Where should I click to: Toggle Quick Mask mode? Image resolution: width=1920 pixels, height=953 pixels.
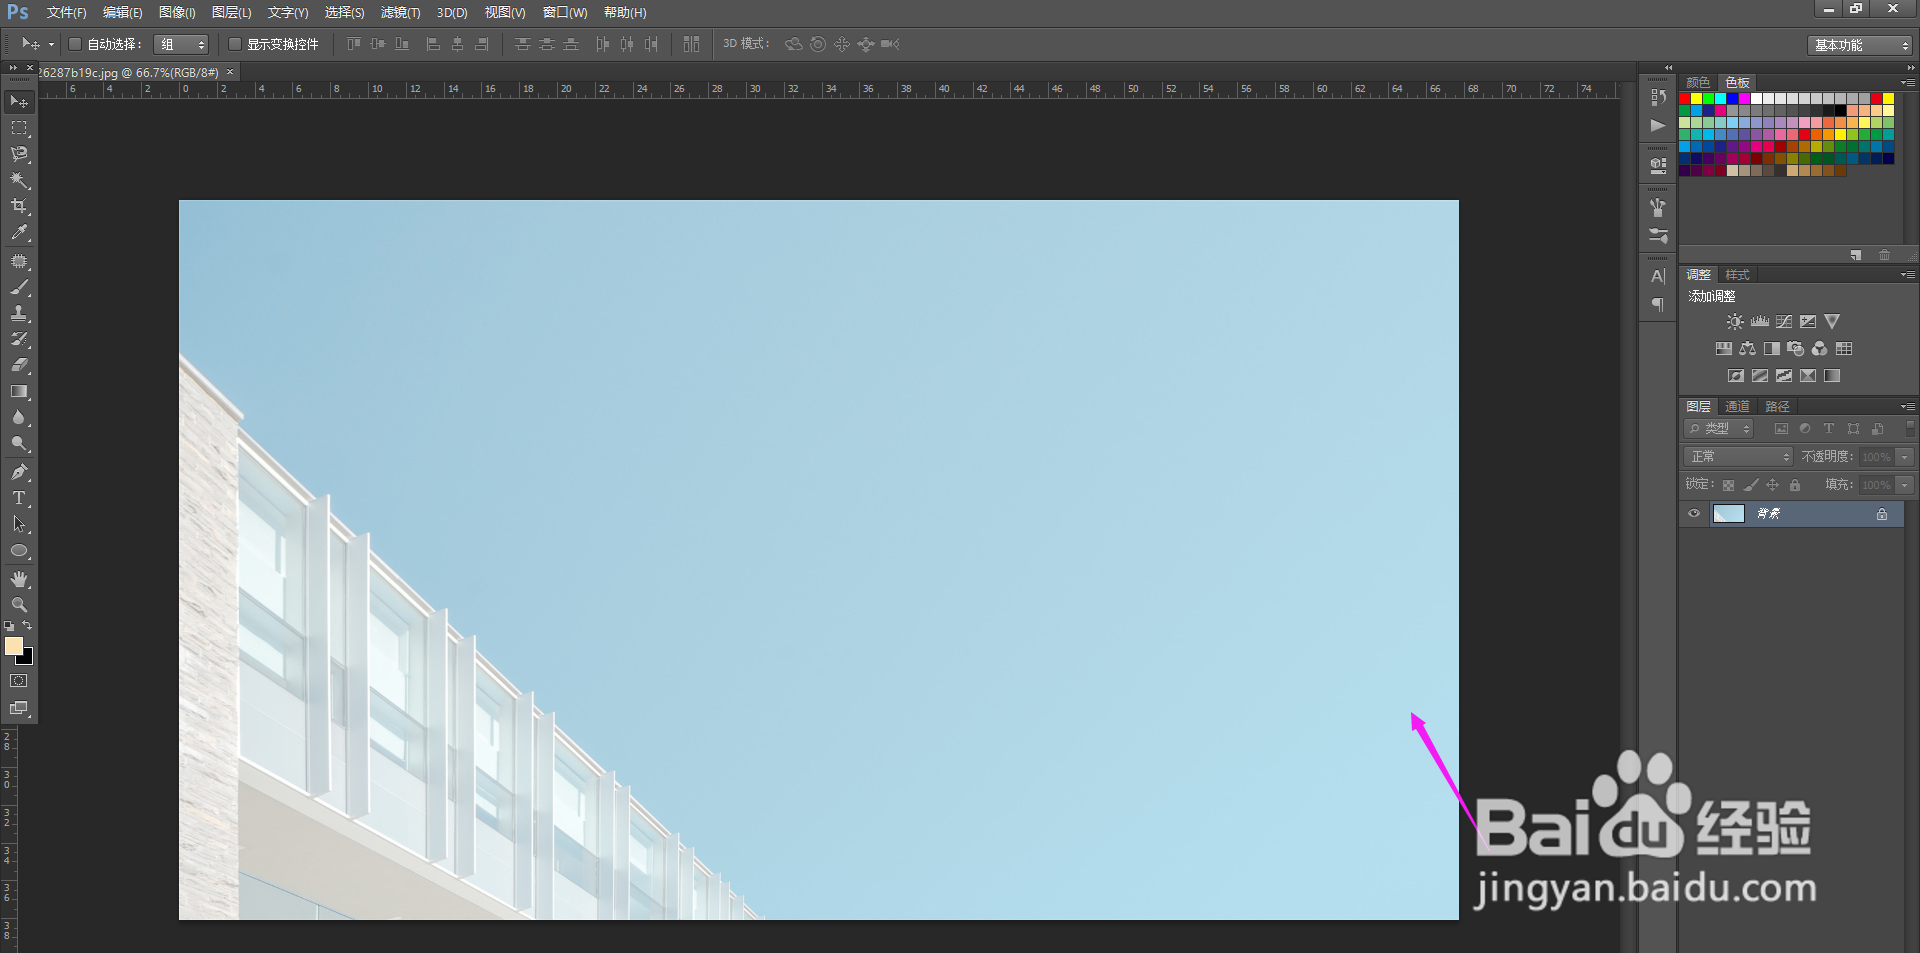pos(19,681)
